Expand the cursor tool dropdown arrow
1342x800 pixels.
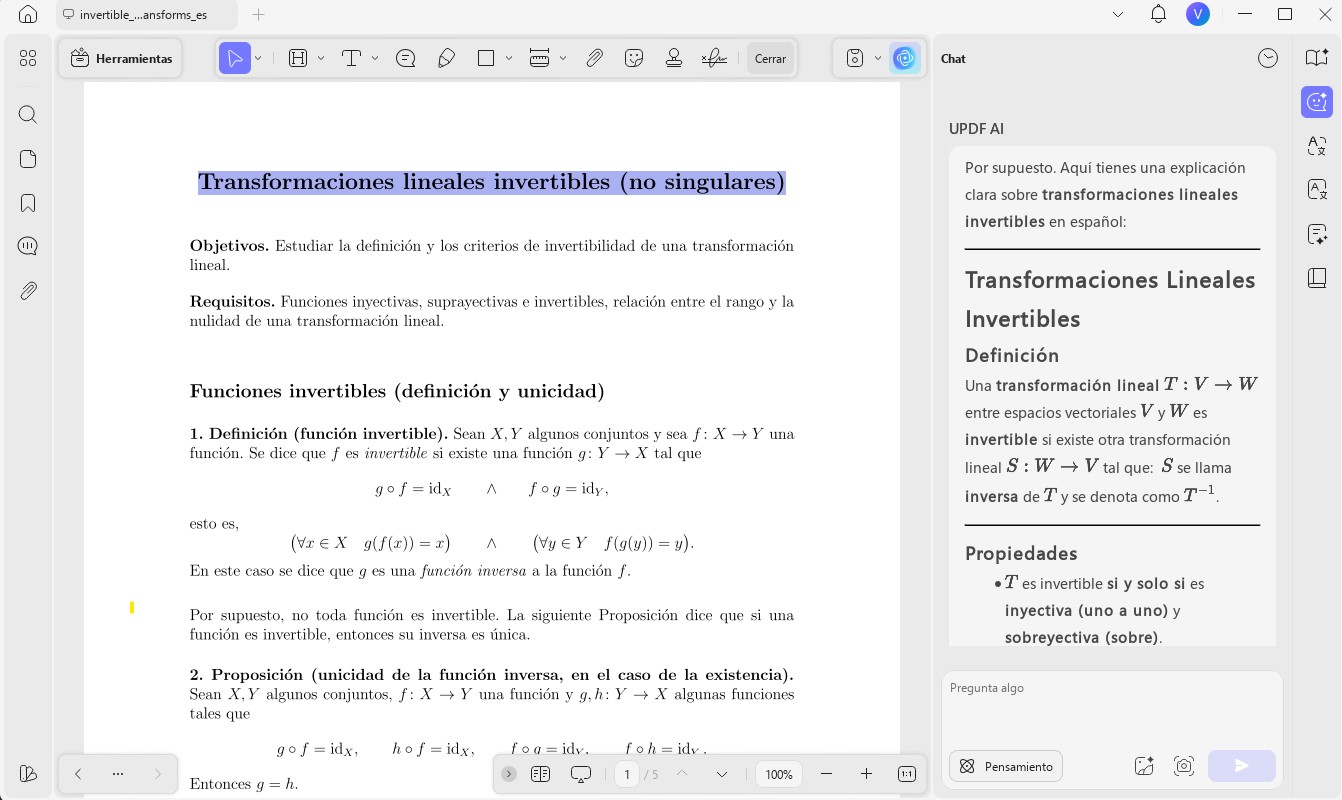[258, 58]
